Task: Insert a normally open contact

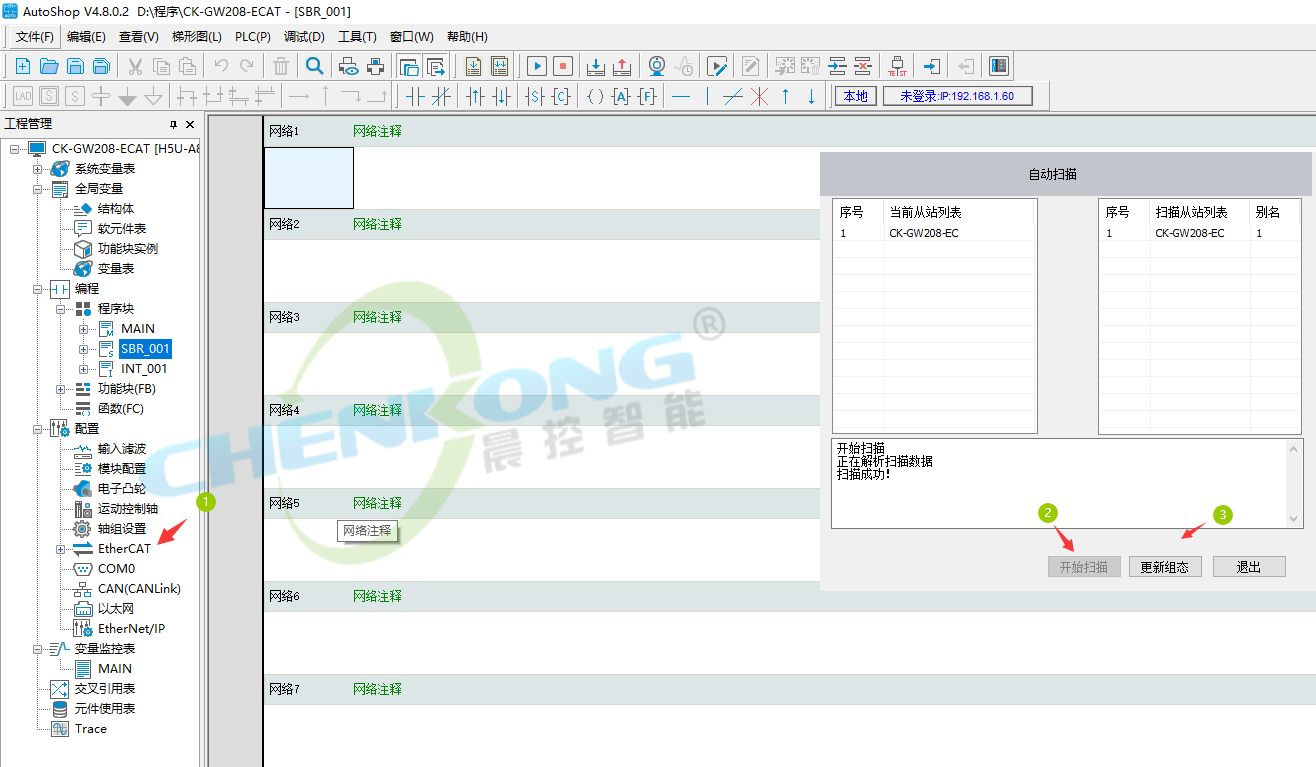Action: (x=414, y=96)
